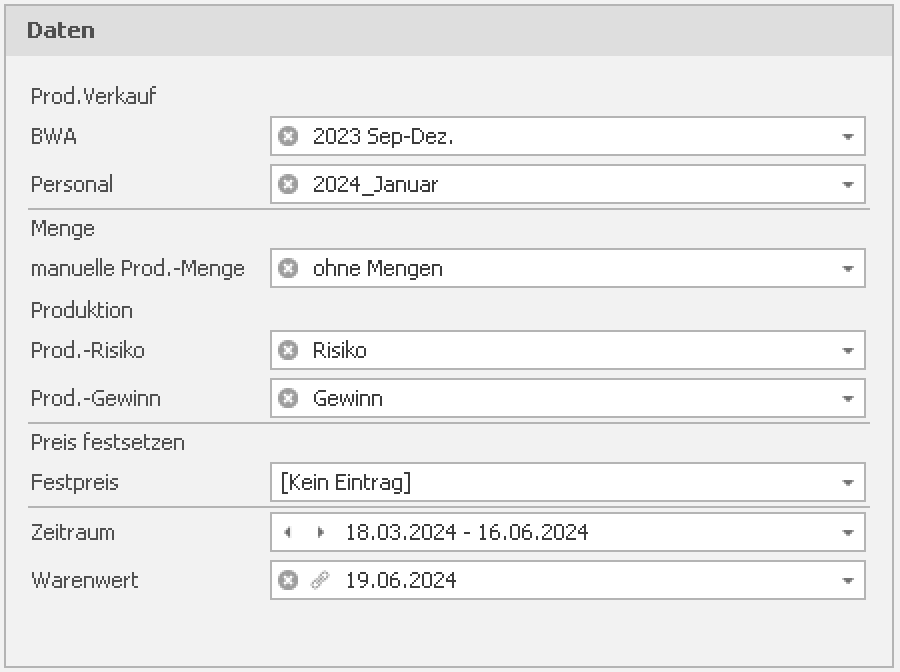Open the BWA dropdown list

pos(847,137)
